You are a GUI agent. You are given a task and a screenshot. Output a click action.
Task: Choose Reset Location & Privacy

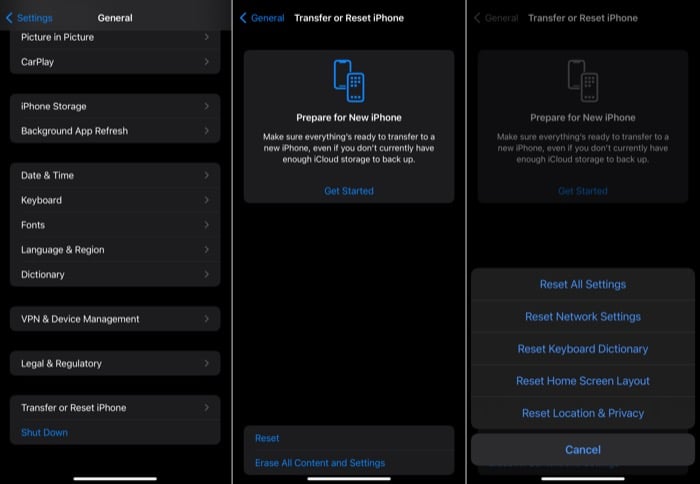coord(583,413)
